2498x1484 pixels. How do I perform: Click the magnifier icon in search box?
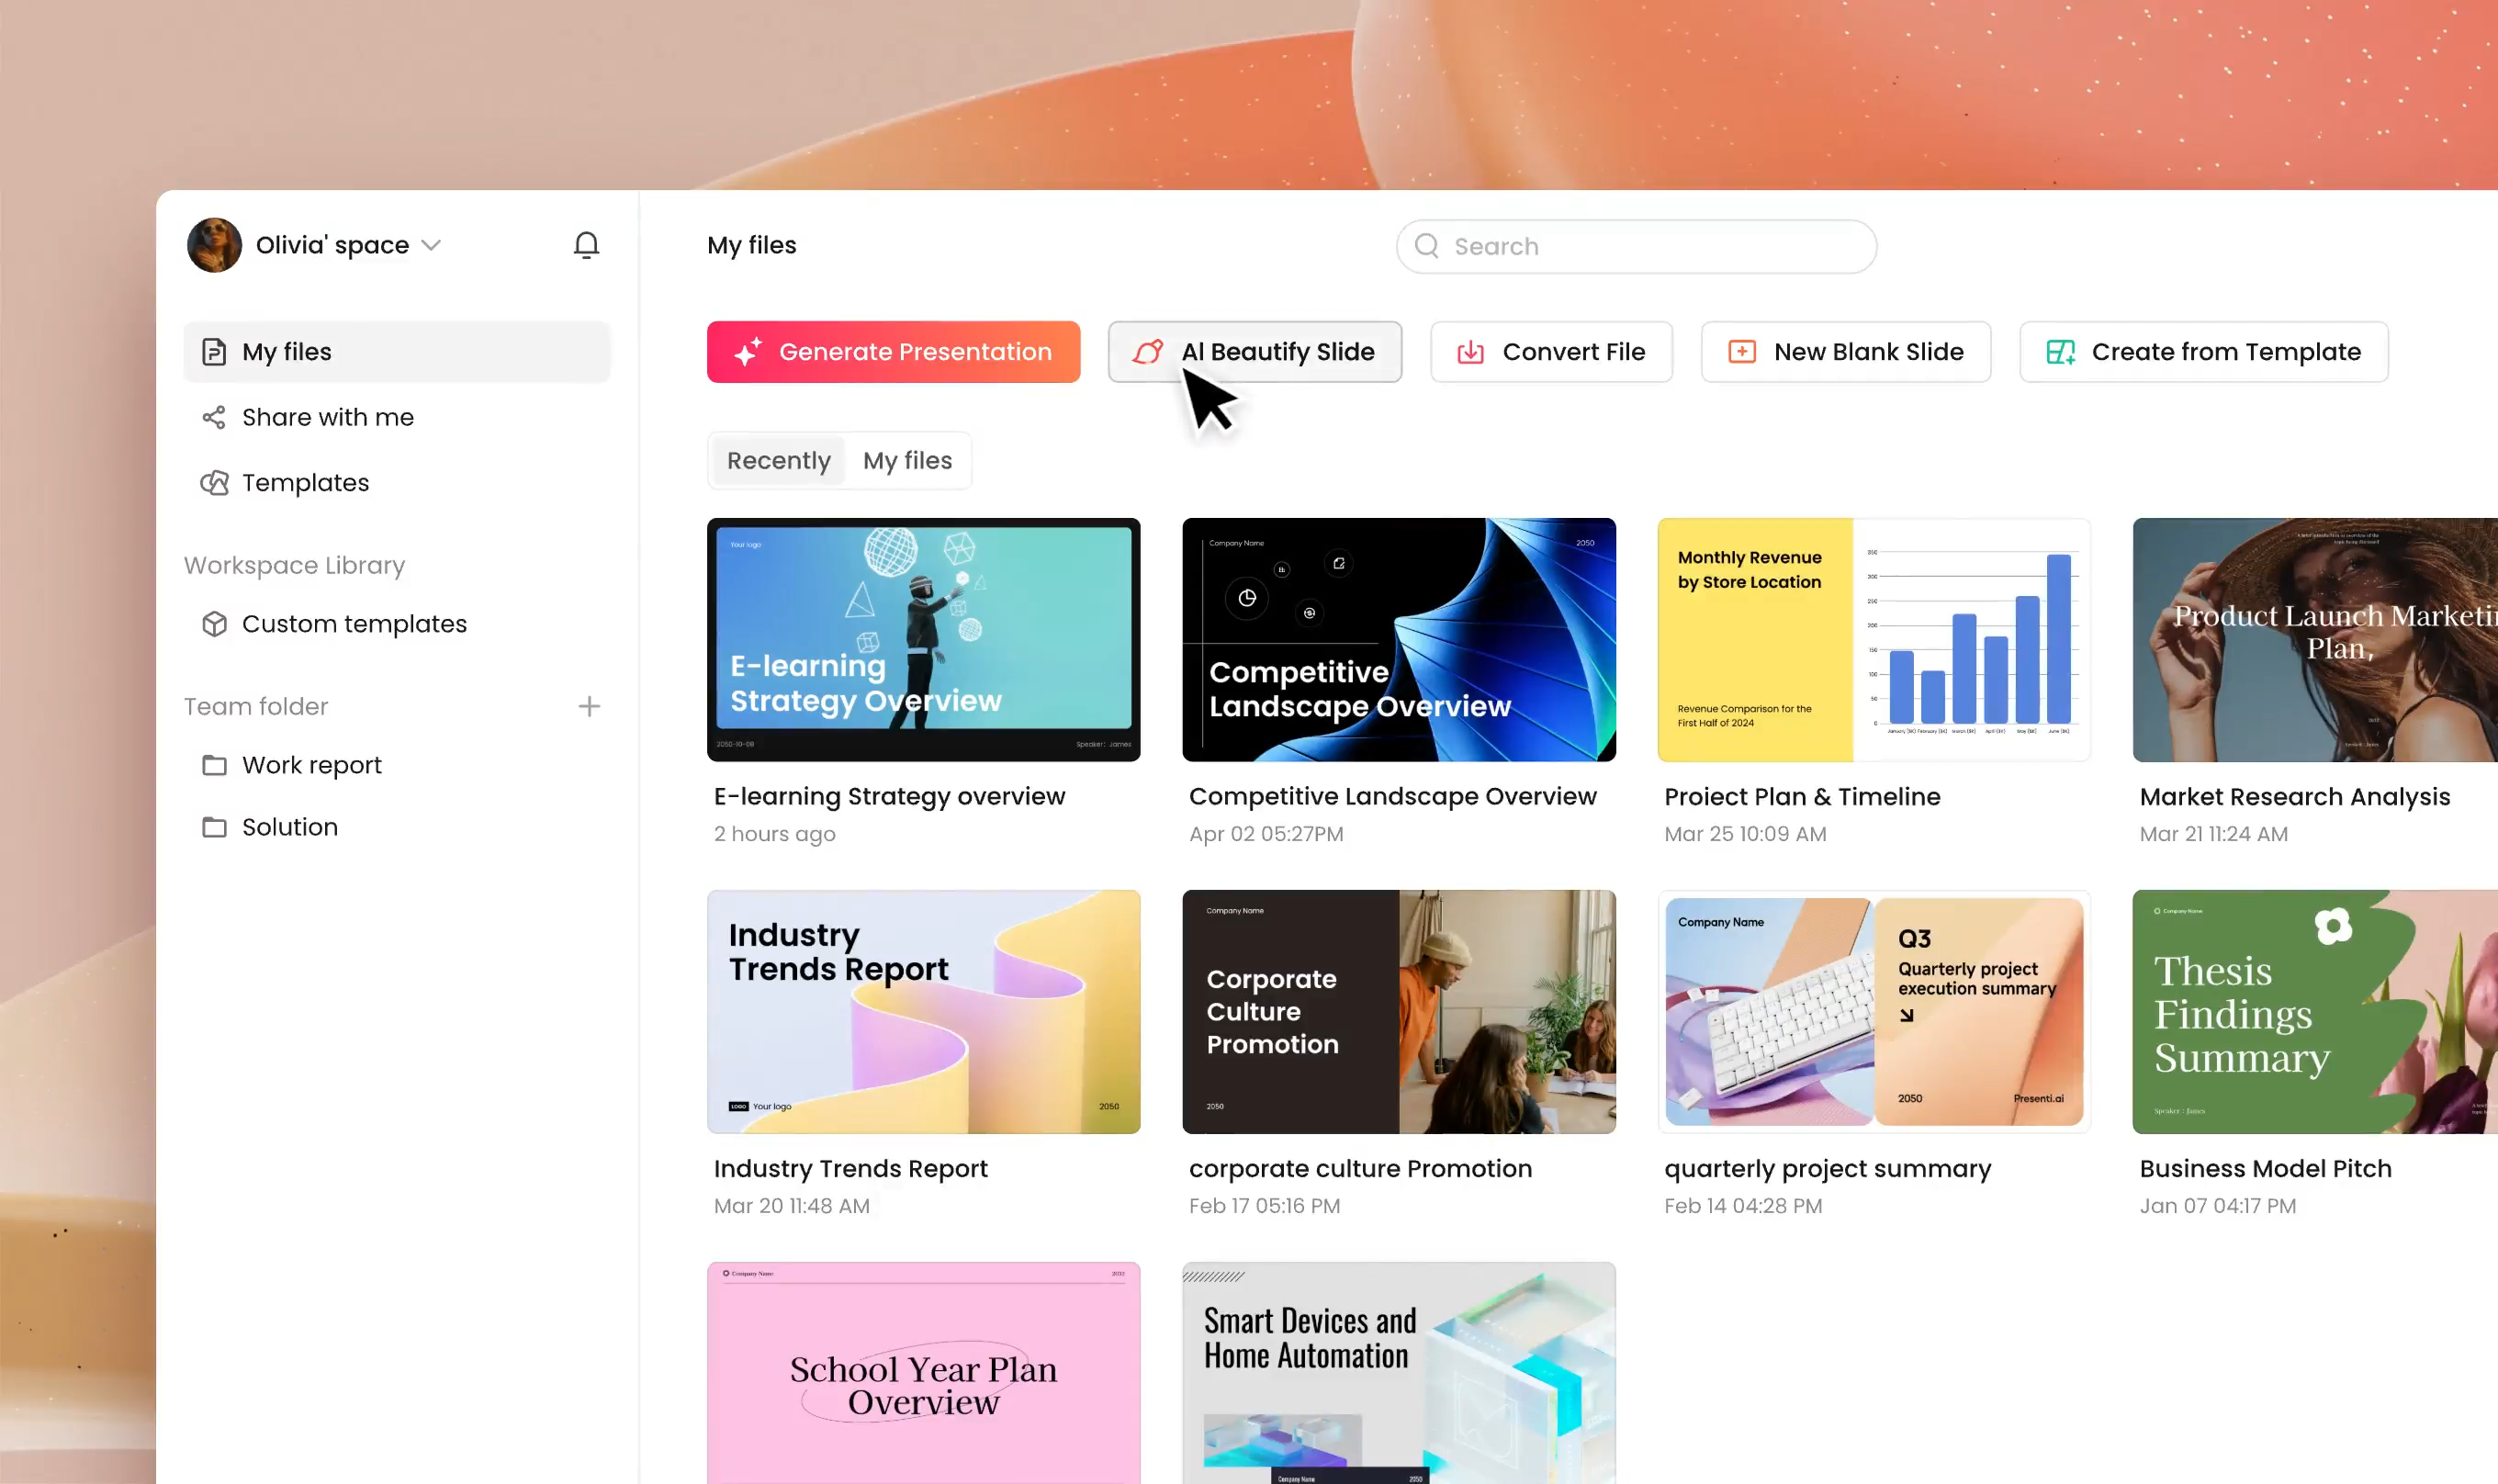[1427, 246]
